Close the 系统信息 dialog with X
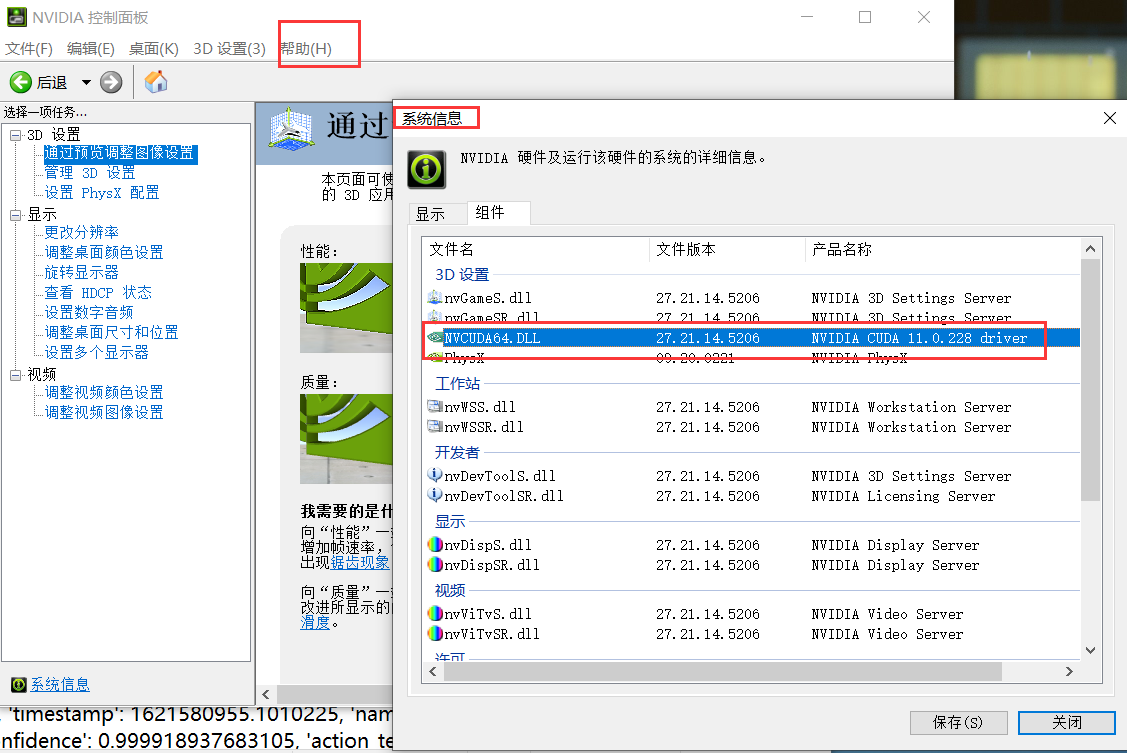The height and width of the screenshot is (753, 1127). pyautogui.click(x=1110, y=118)
